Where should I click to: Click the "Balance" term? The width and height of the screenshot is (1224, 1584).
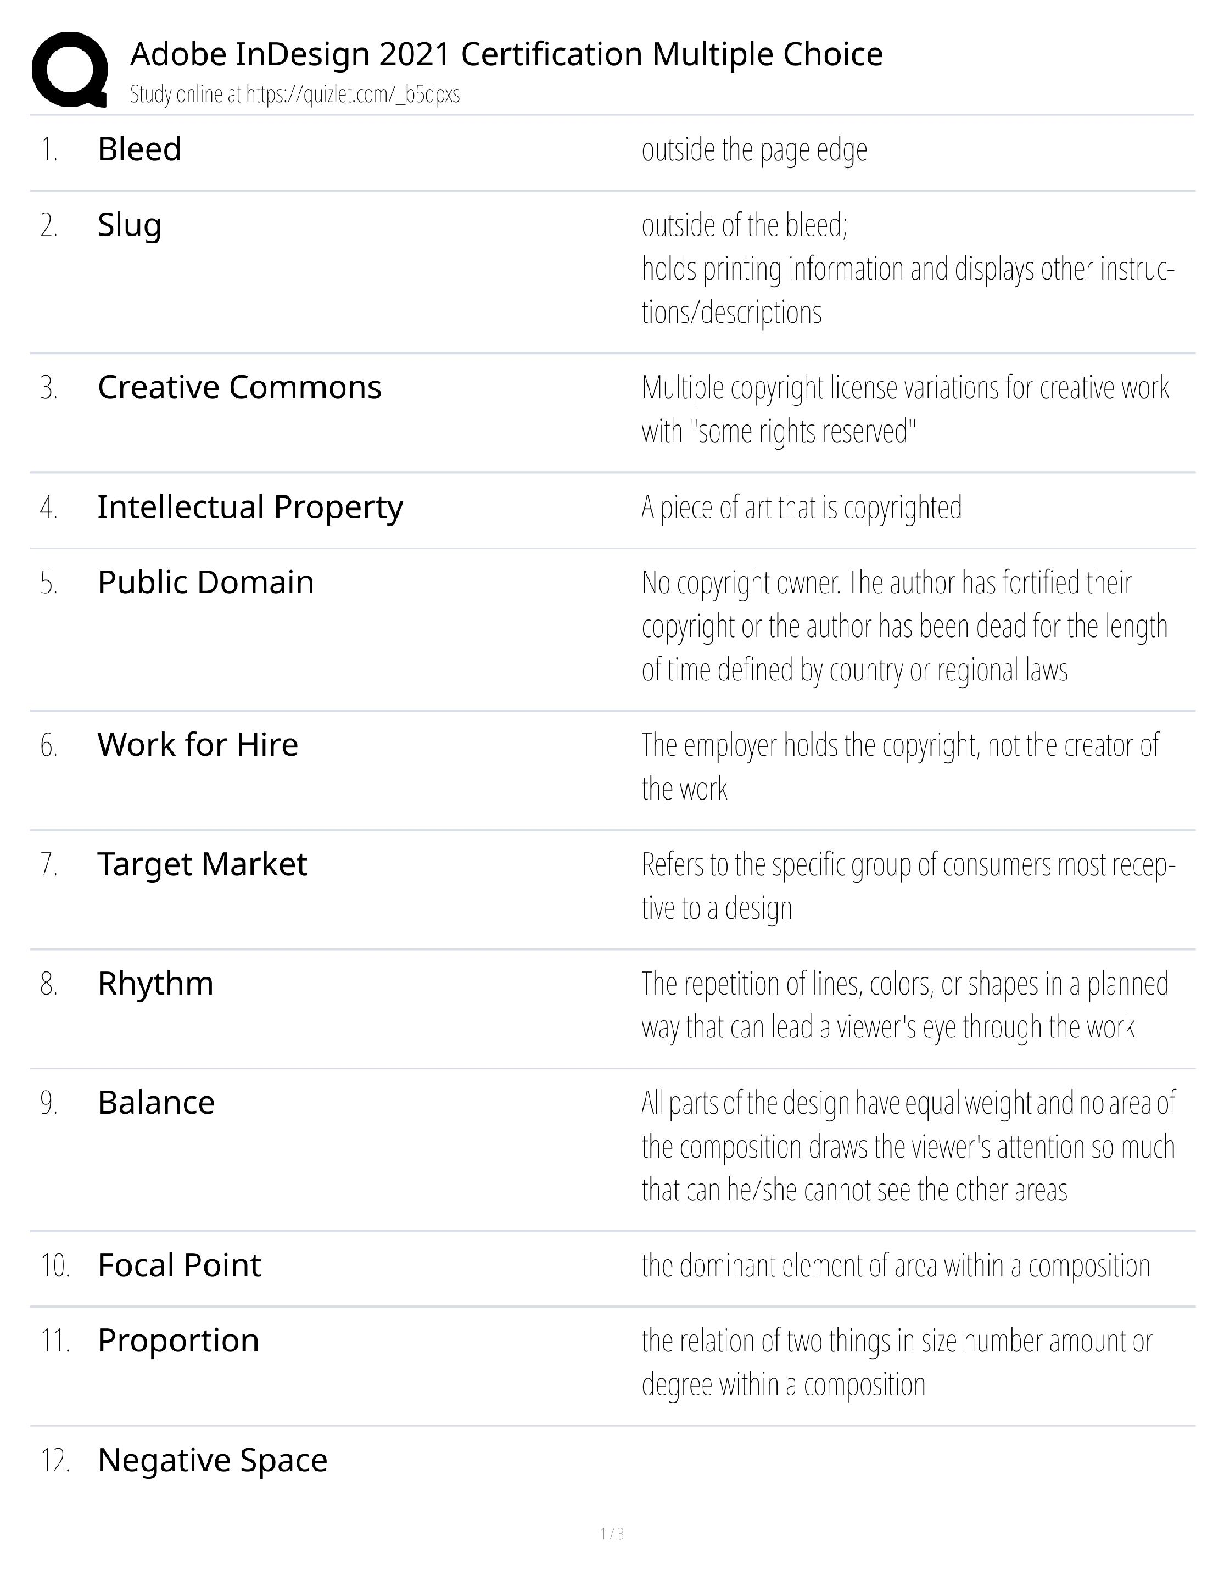tap(156, 1103)
